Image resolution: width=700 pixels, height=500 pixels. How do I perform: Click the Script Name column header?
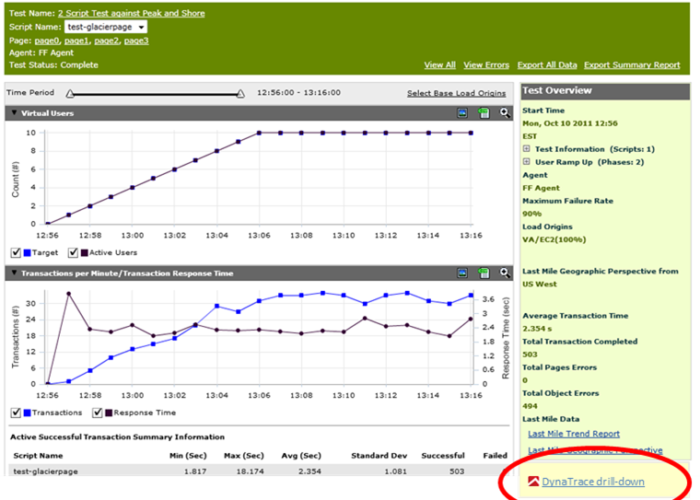[x=38, y=455]
